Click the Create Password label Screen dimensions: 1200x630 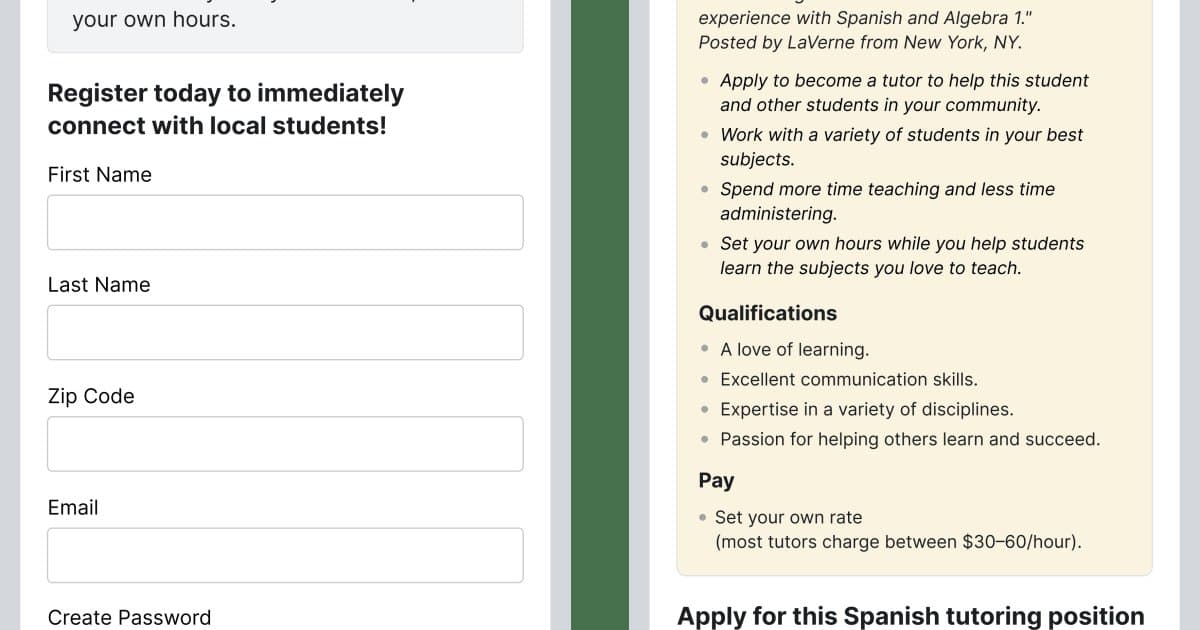[x=130, y=617]
